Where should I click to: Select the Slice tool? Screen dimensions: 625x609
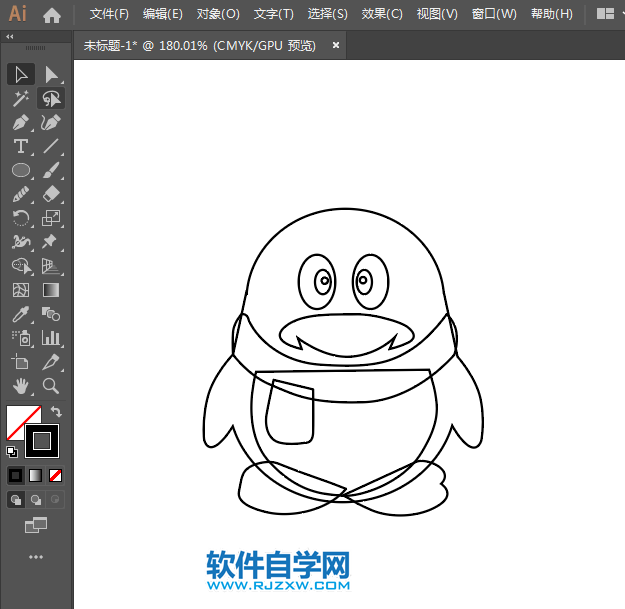pyautogui.click(x=51, y=362)
